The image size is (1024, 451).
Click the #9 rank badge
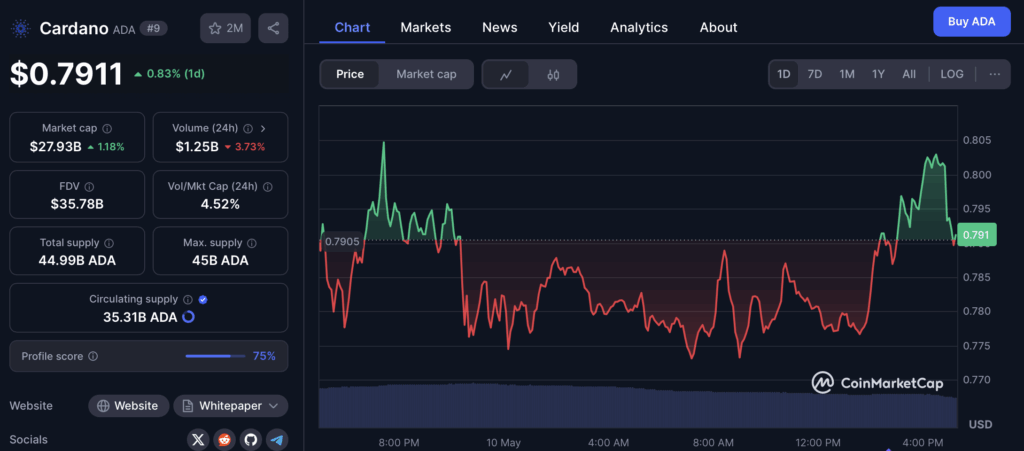click(153, 29)
